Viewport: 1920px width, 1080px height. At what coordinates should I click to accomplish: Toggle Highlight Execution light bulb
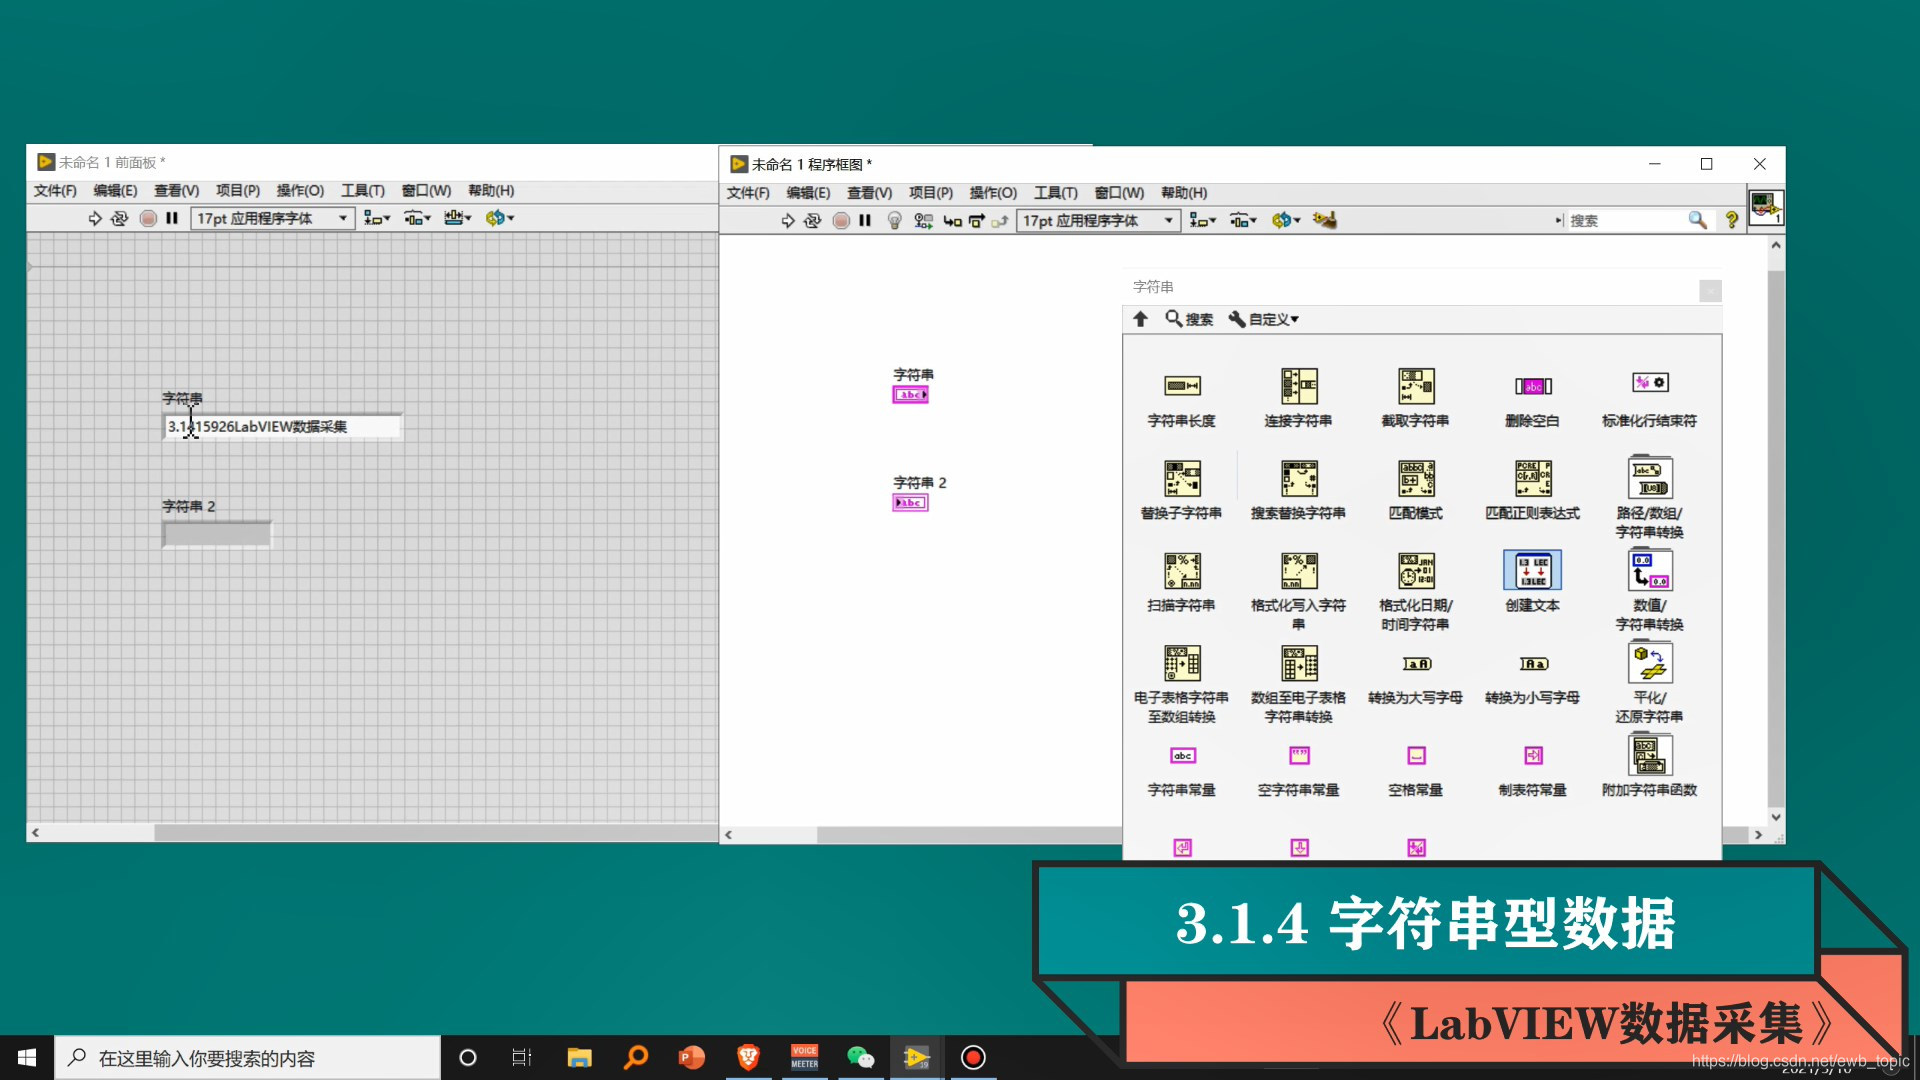click(x=895, y=221)
